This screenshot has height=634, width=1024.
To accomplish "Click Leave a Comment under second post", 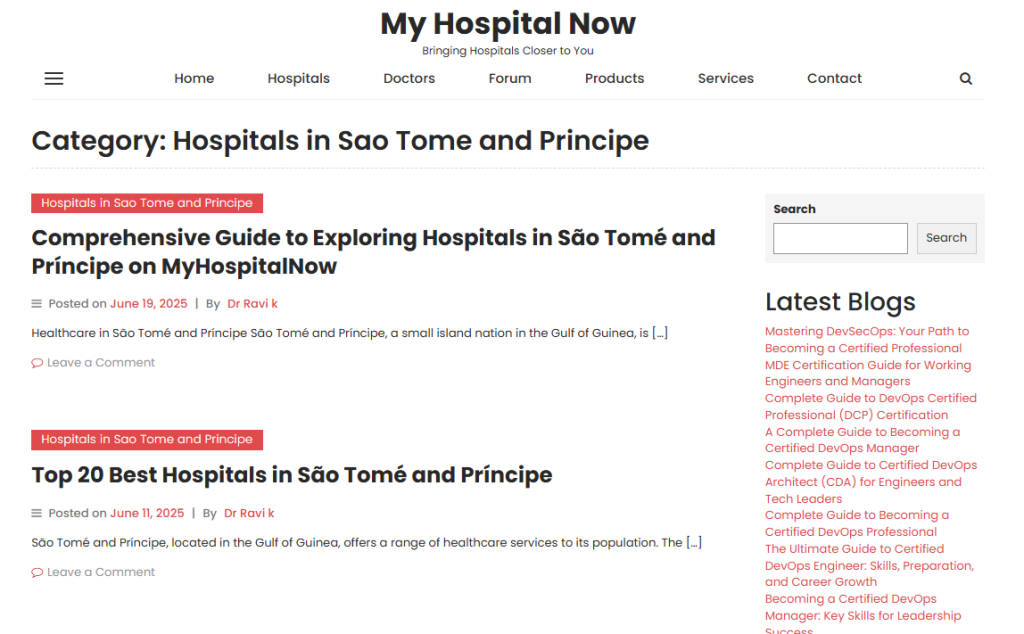I will click(x=101, y=573).
